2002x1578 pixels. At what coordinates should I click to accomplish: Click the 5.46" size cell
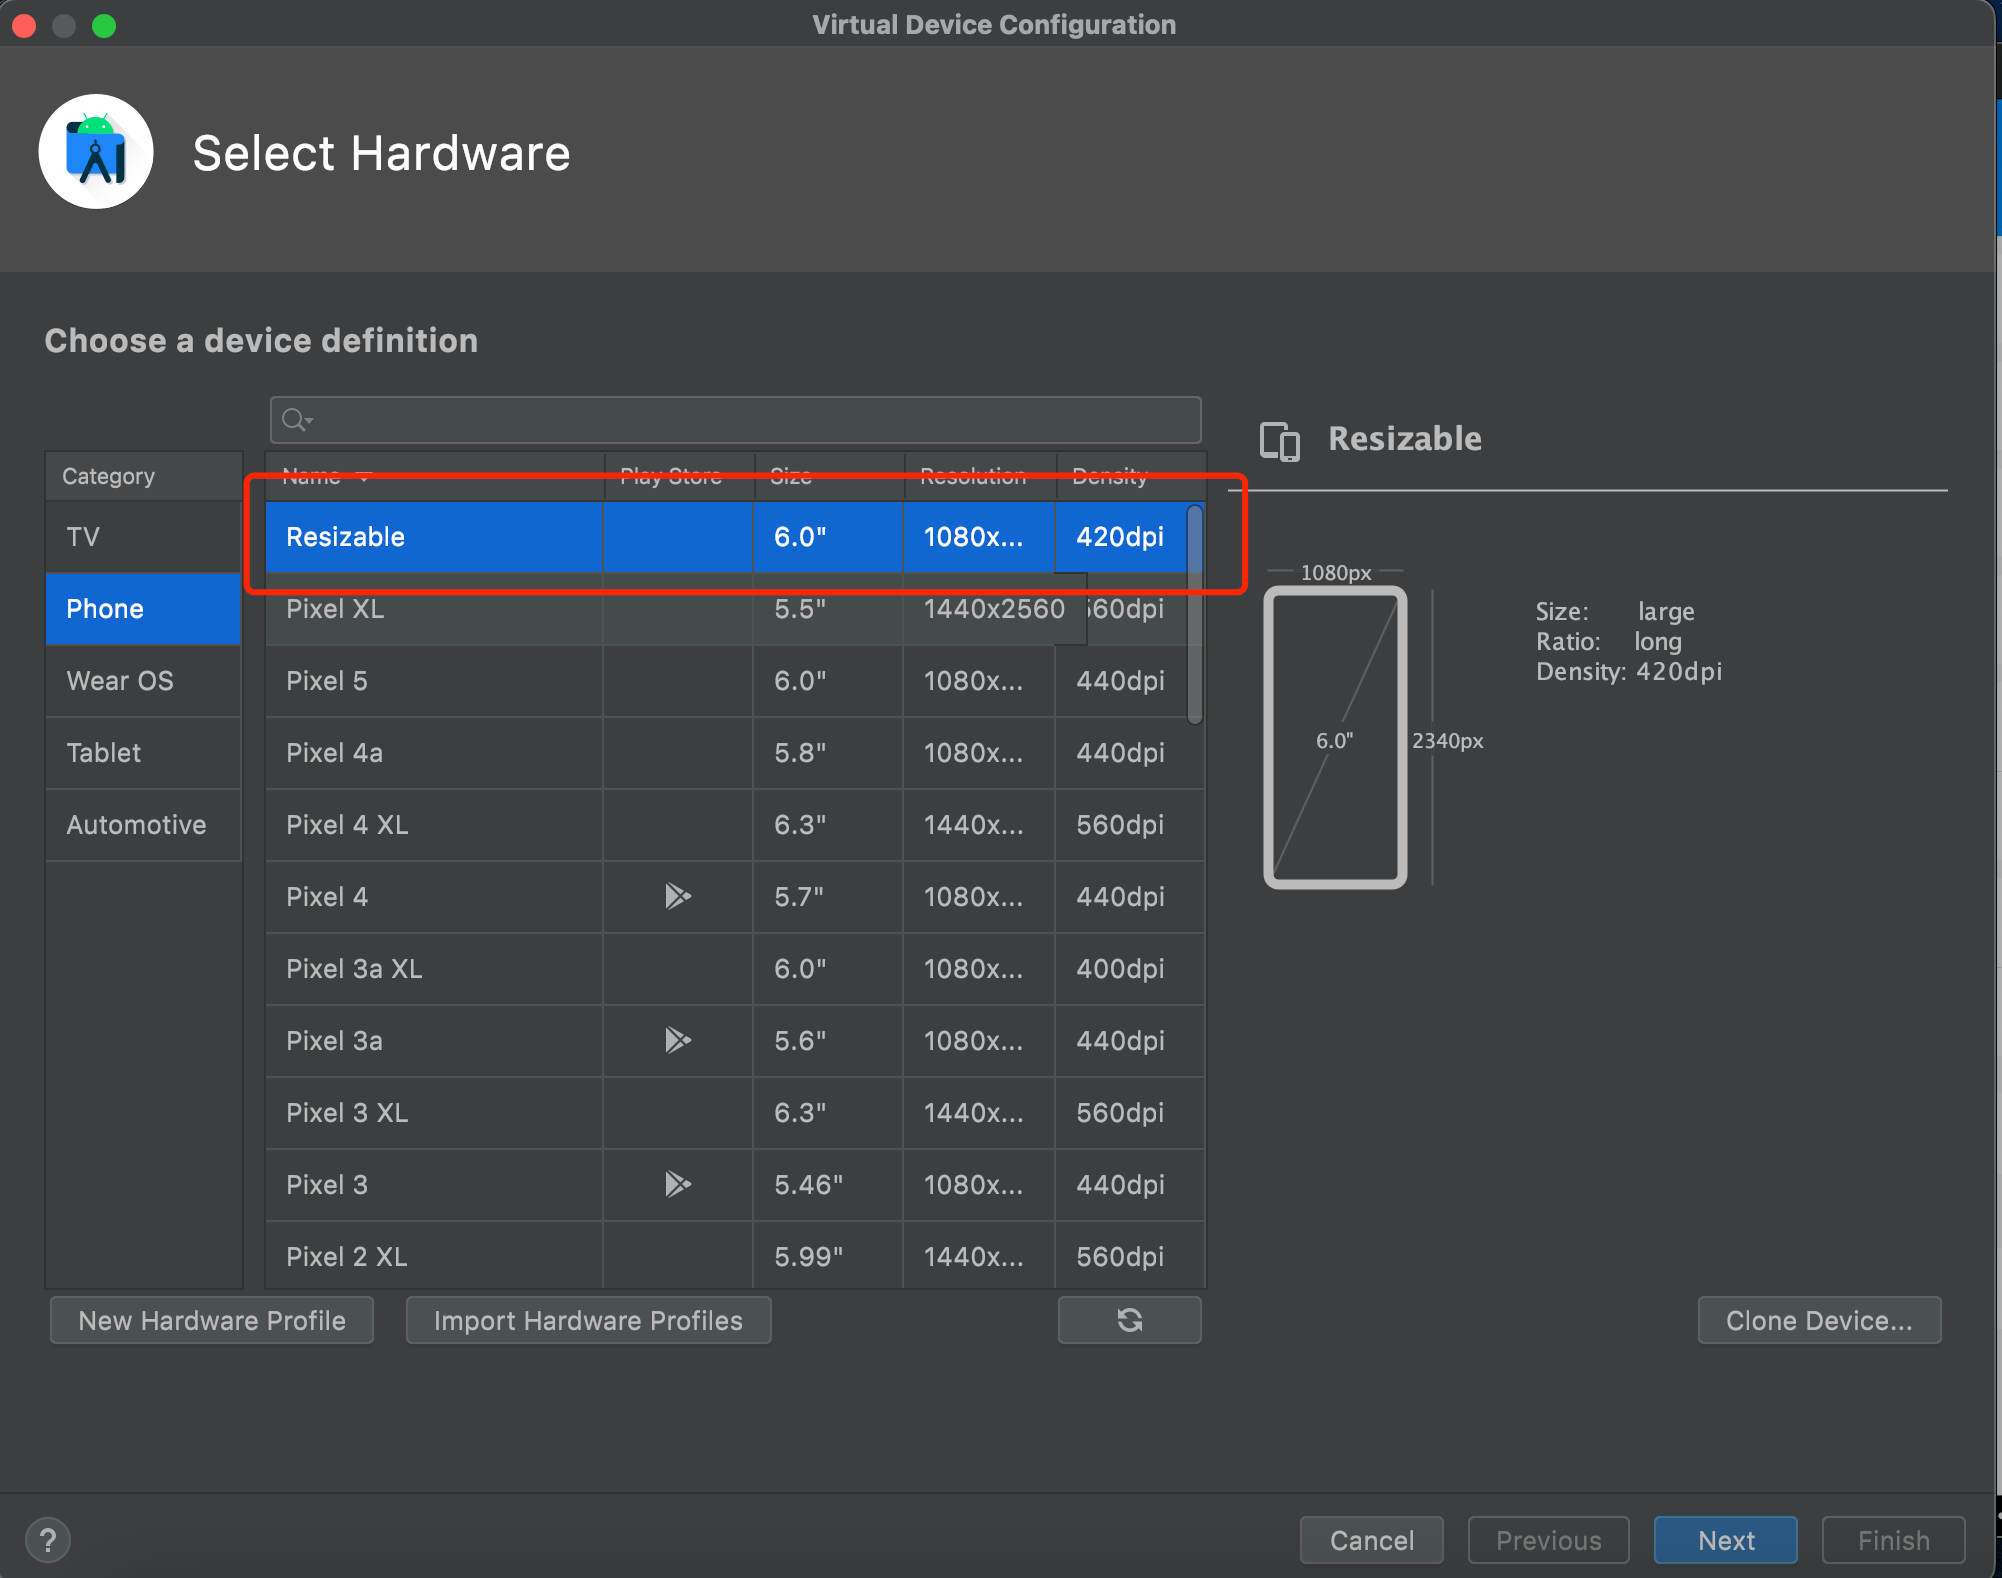828,1185
